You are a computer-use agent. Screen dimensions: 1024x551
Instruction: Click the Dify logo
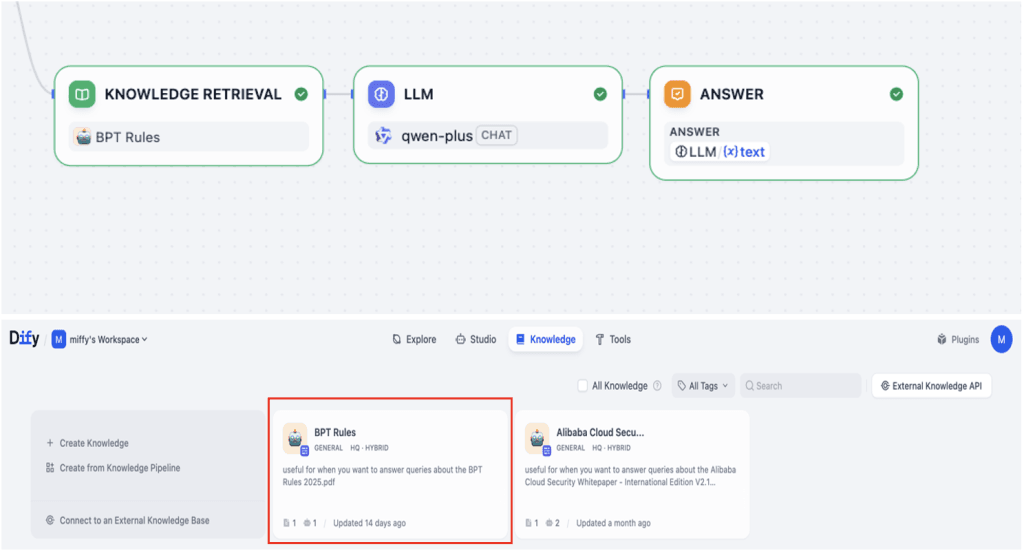pos(24,339)
